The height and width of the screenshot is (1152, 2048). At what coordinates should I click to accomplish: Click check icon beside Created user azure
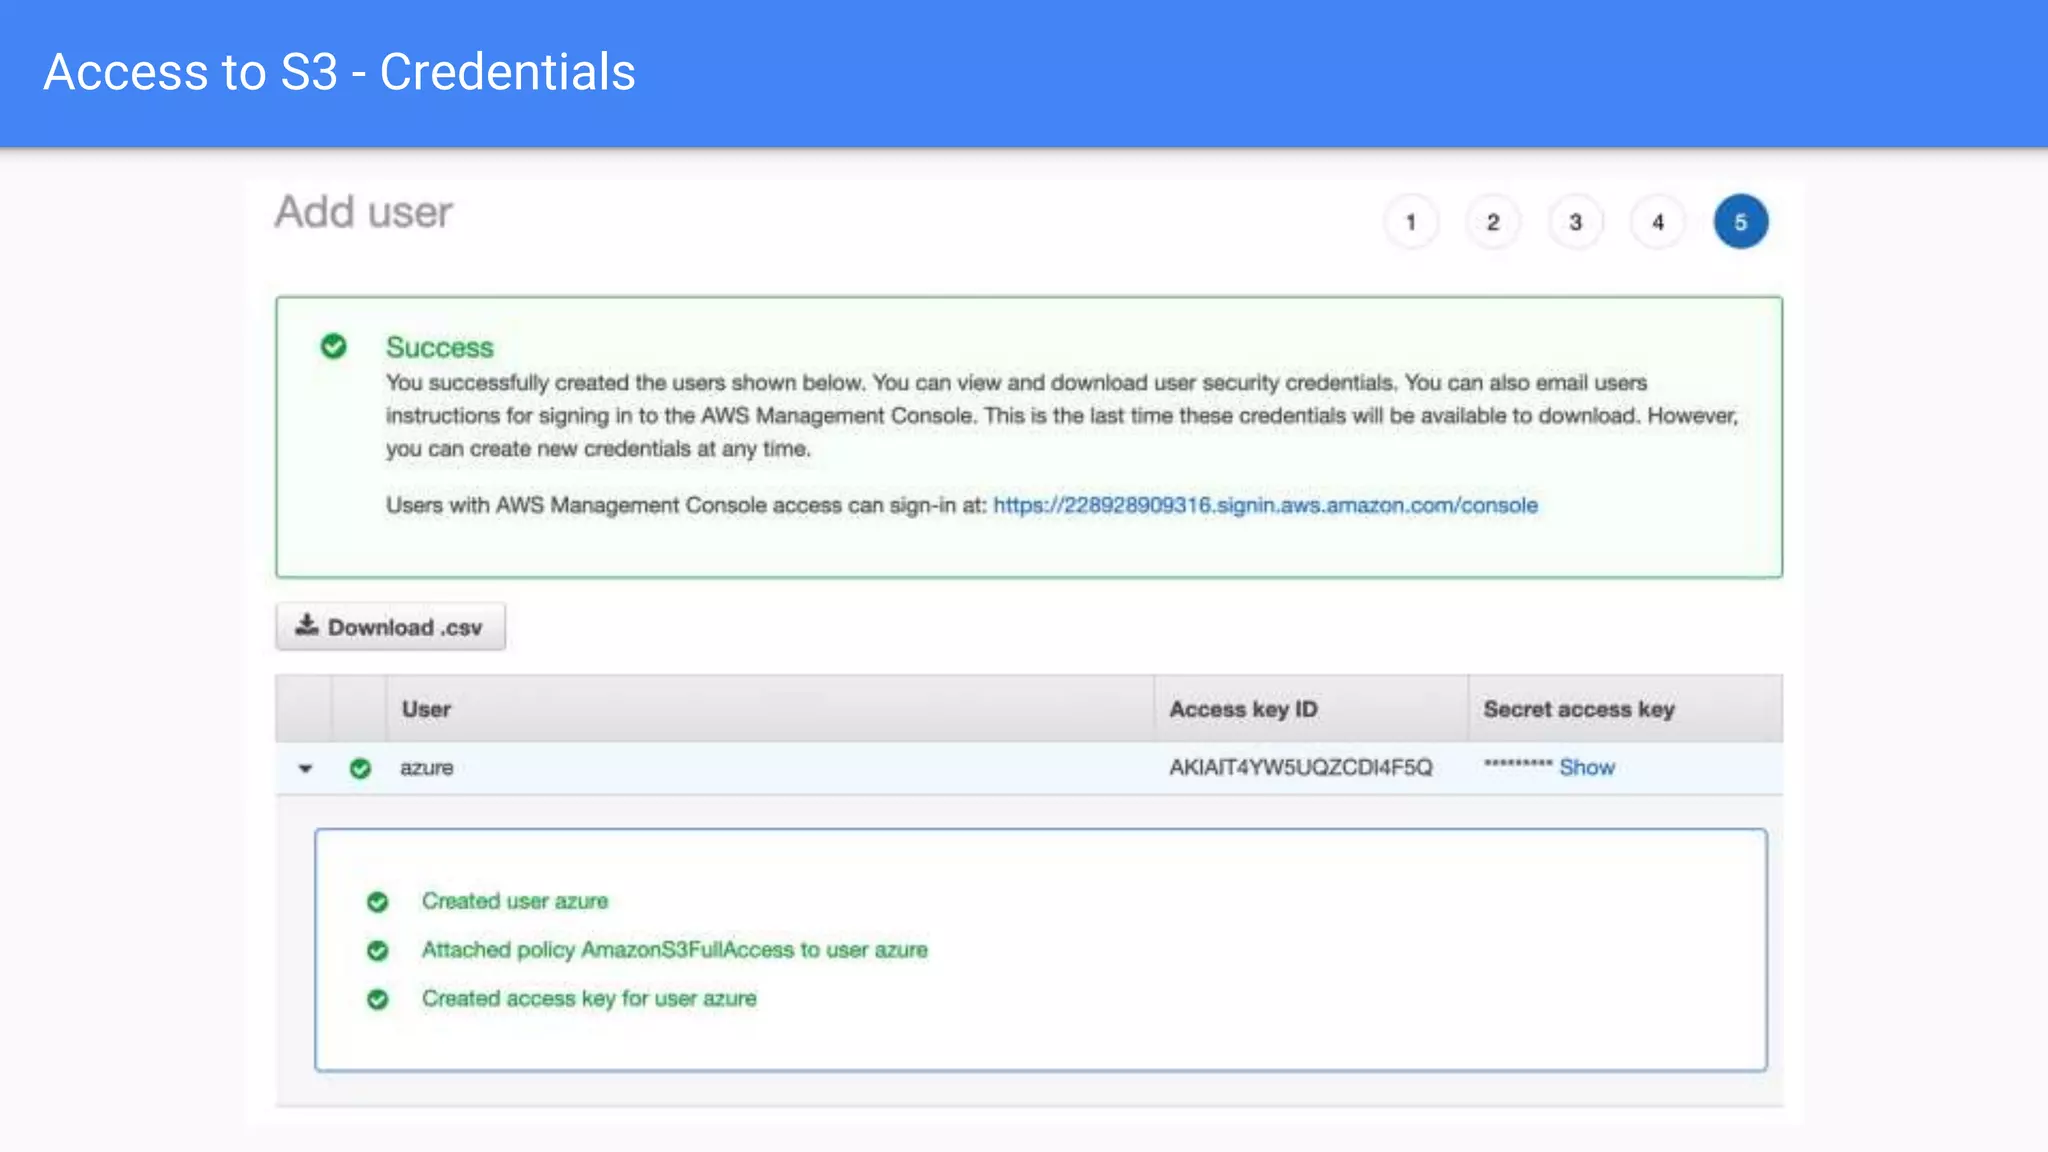[x=377, y=902]
